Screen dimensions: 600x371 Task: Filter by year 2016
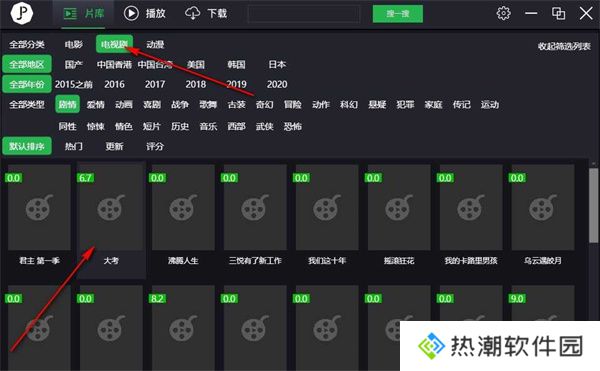tap(114, 84)
